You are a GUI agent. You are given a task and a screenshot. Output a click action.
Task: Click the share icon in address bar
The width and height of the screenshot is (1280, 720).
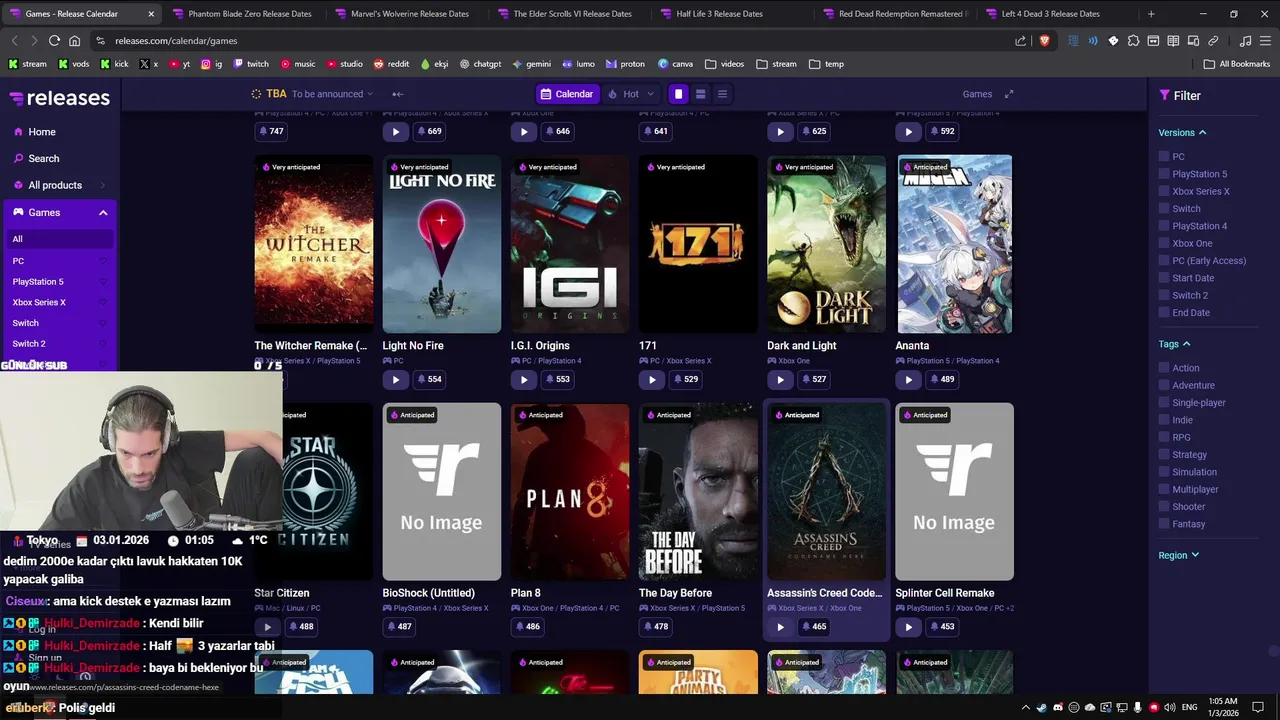(x=1020, y=41)
